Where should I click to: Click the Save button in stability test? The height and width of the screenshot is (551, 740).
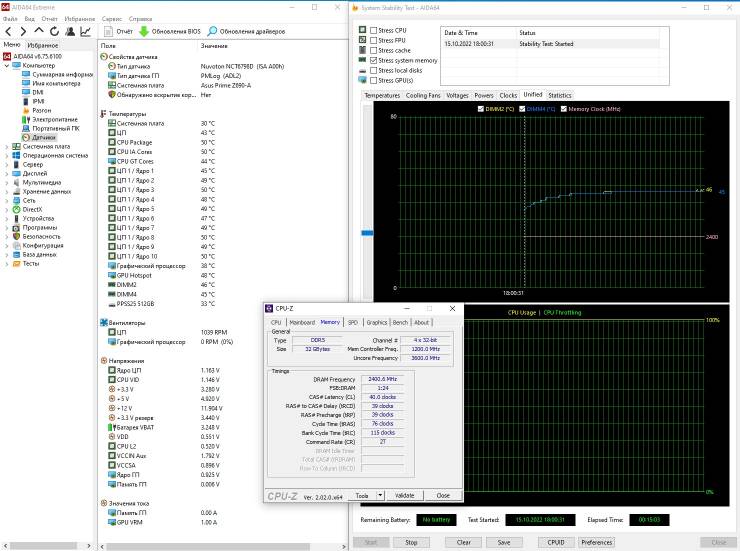pos(504,542)
